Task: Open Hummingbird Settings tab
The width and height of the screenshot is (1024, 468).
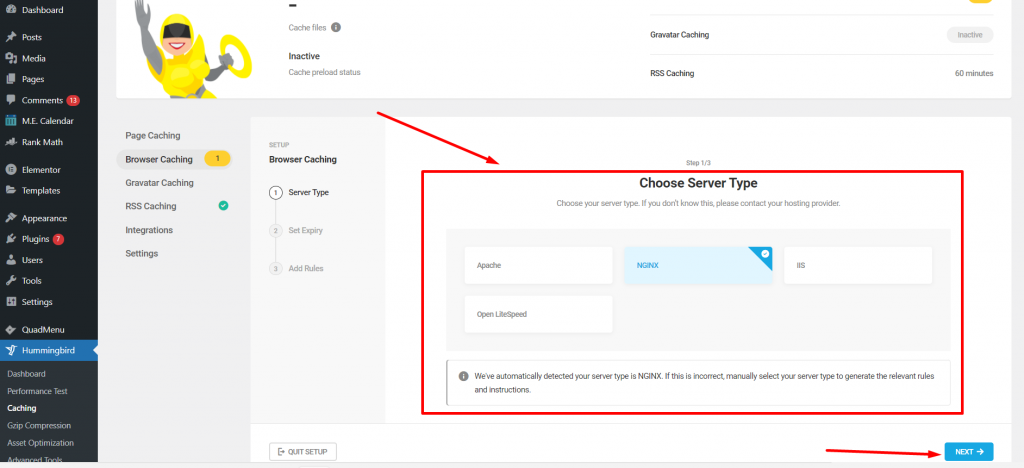Action: pos(142,253)
